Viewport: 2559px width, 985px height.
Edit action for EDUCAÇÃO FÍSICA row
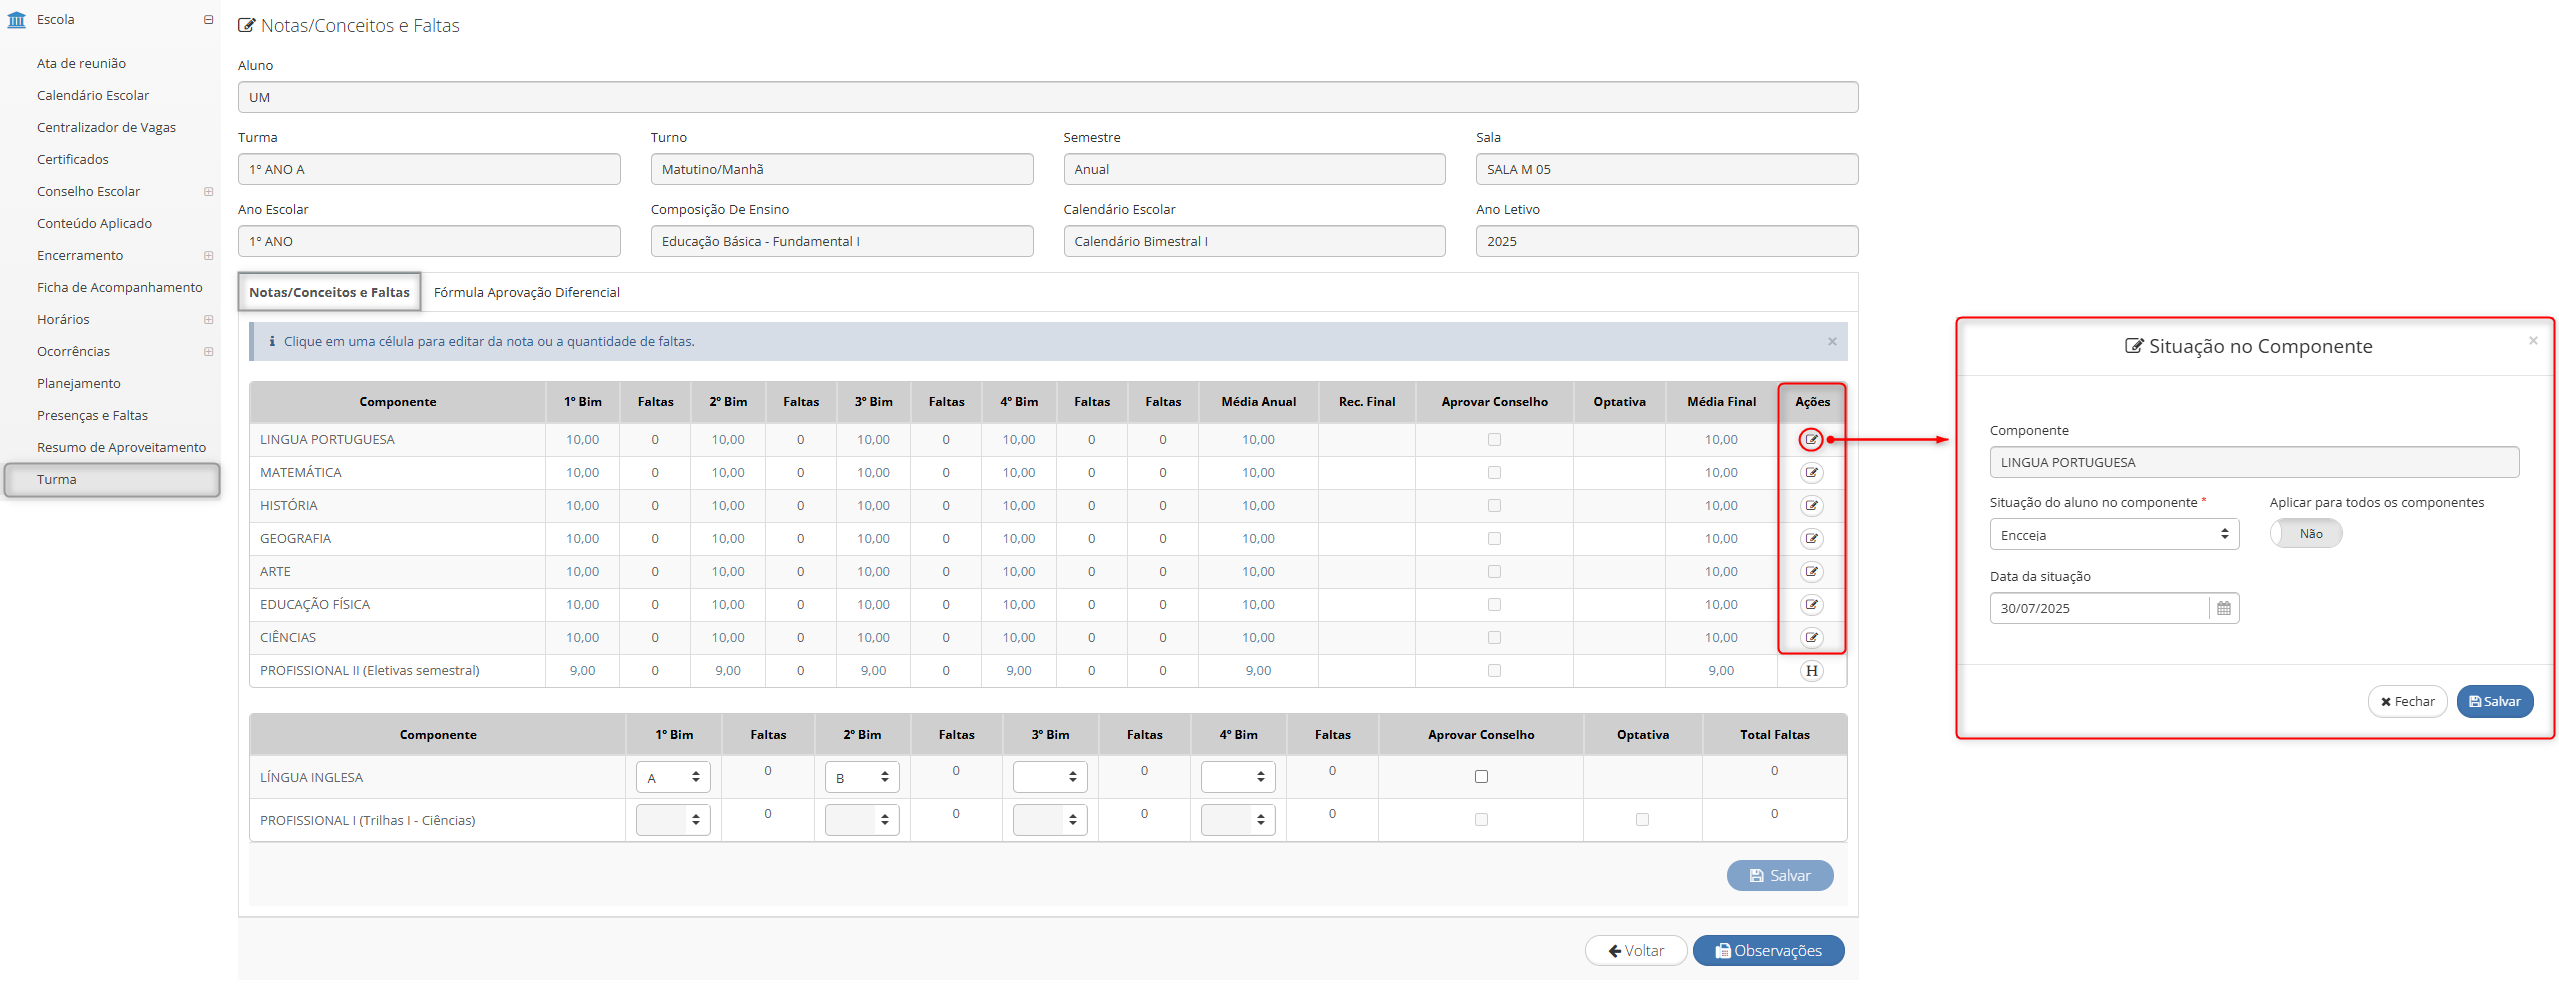tap(1811, 605)
